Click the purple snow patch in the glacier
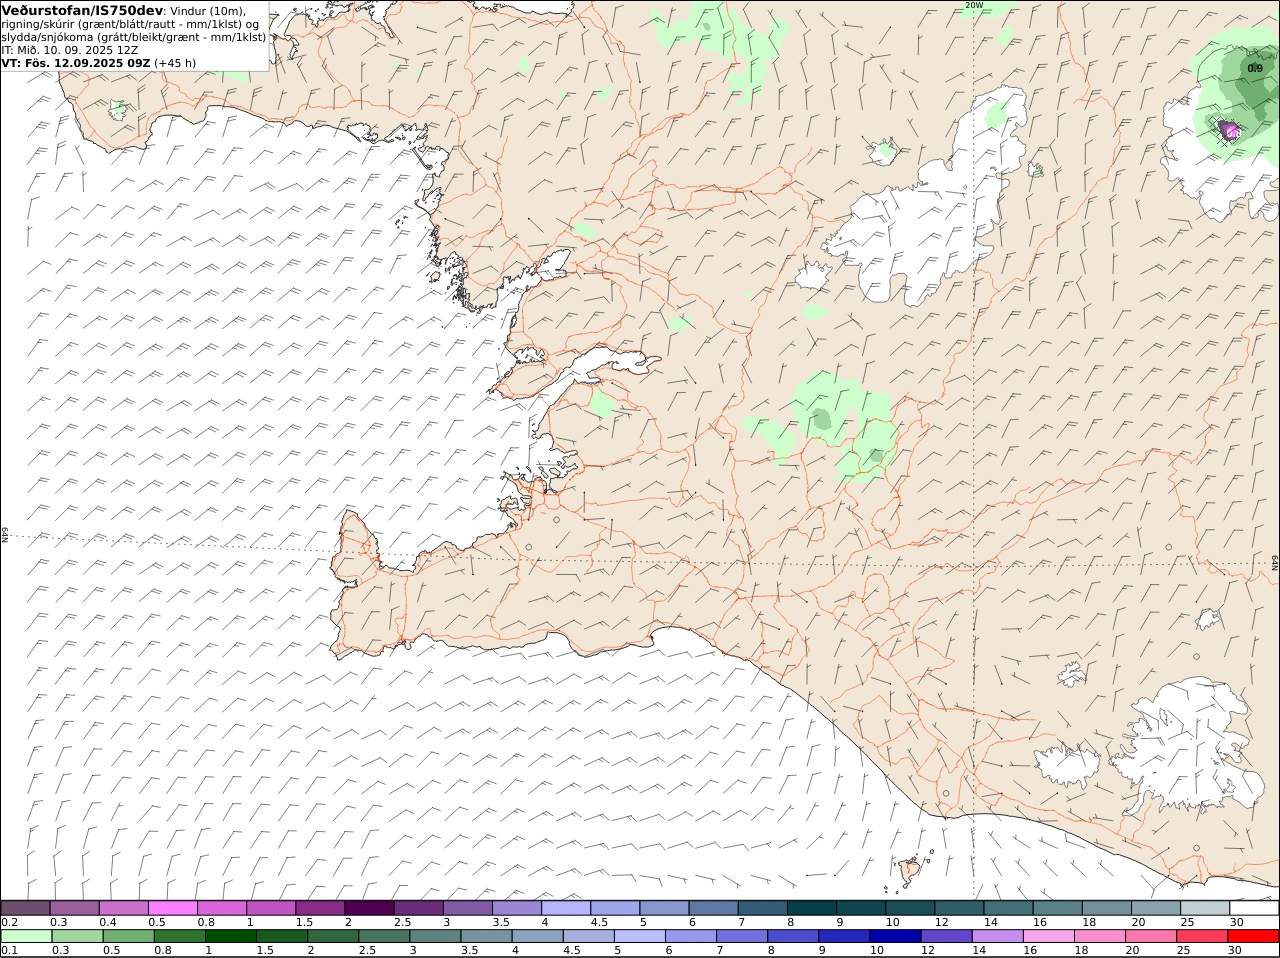This screenshot has height=958, width=1280. (1229, 129)
